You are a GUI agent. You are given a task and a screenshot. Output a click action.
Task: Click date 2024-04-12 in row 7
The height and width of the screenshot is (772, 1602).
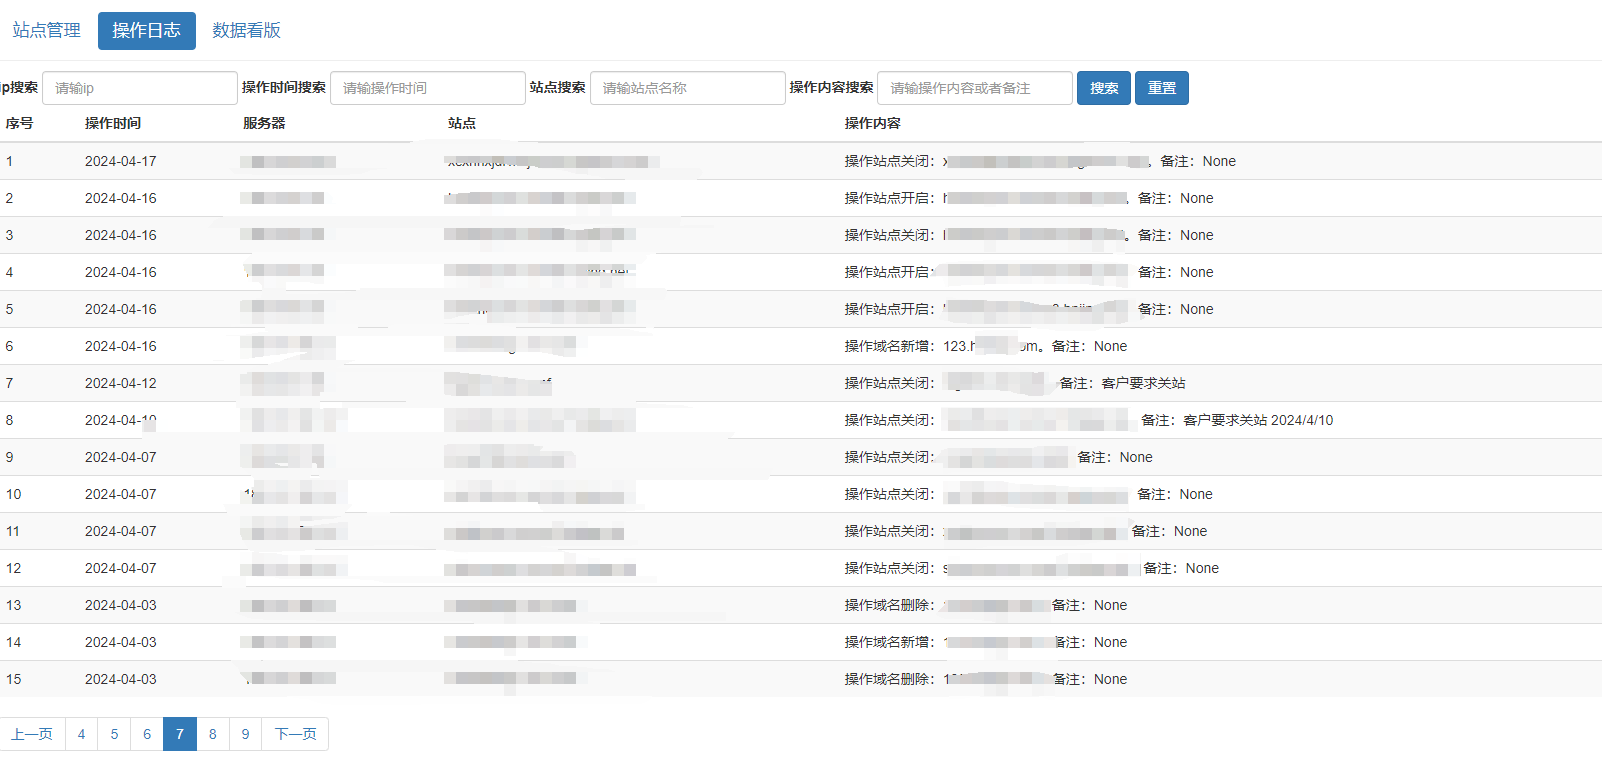(x=121, y=383)
